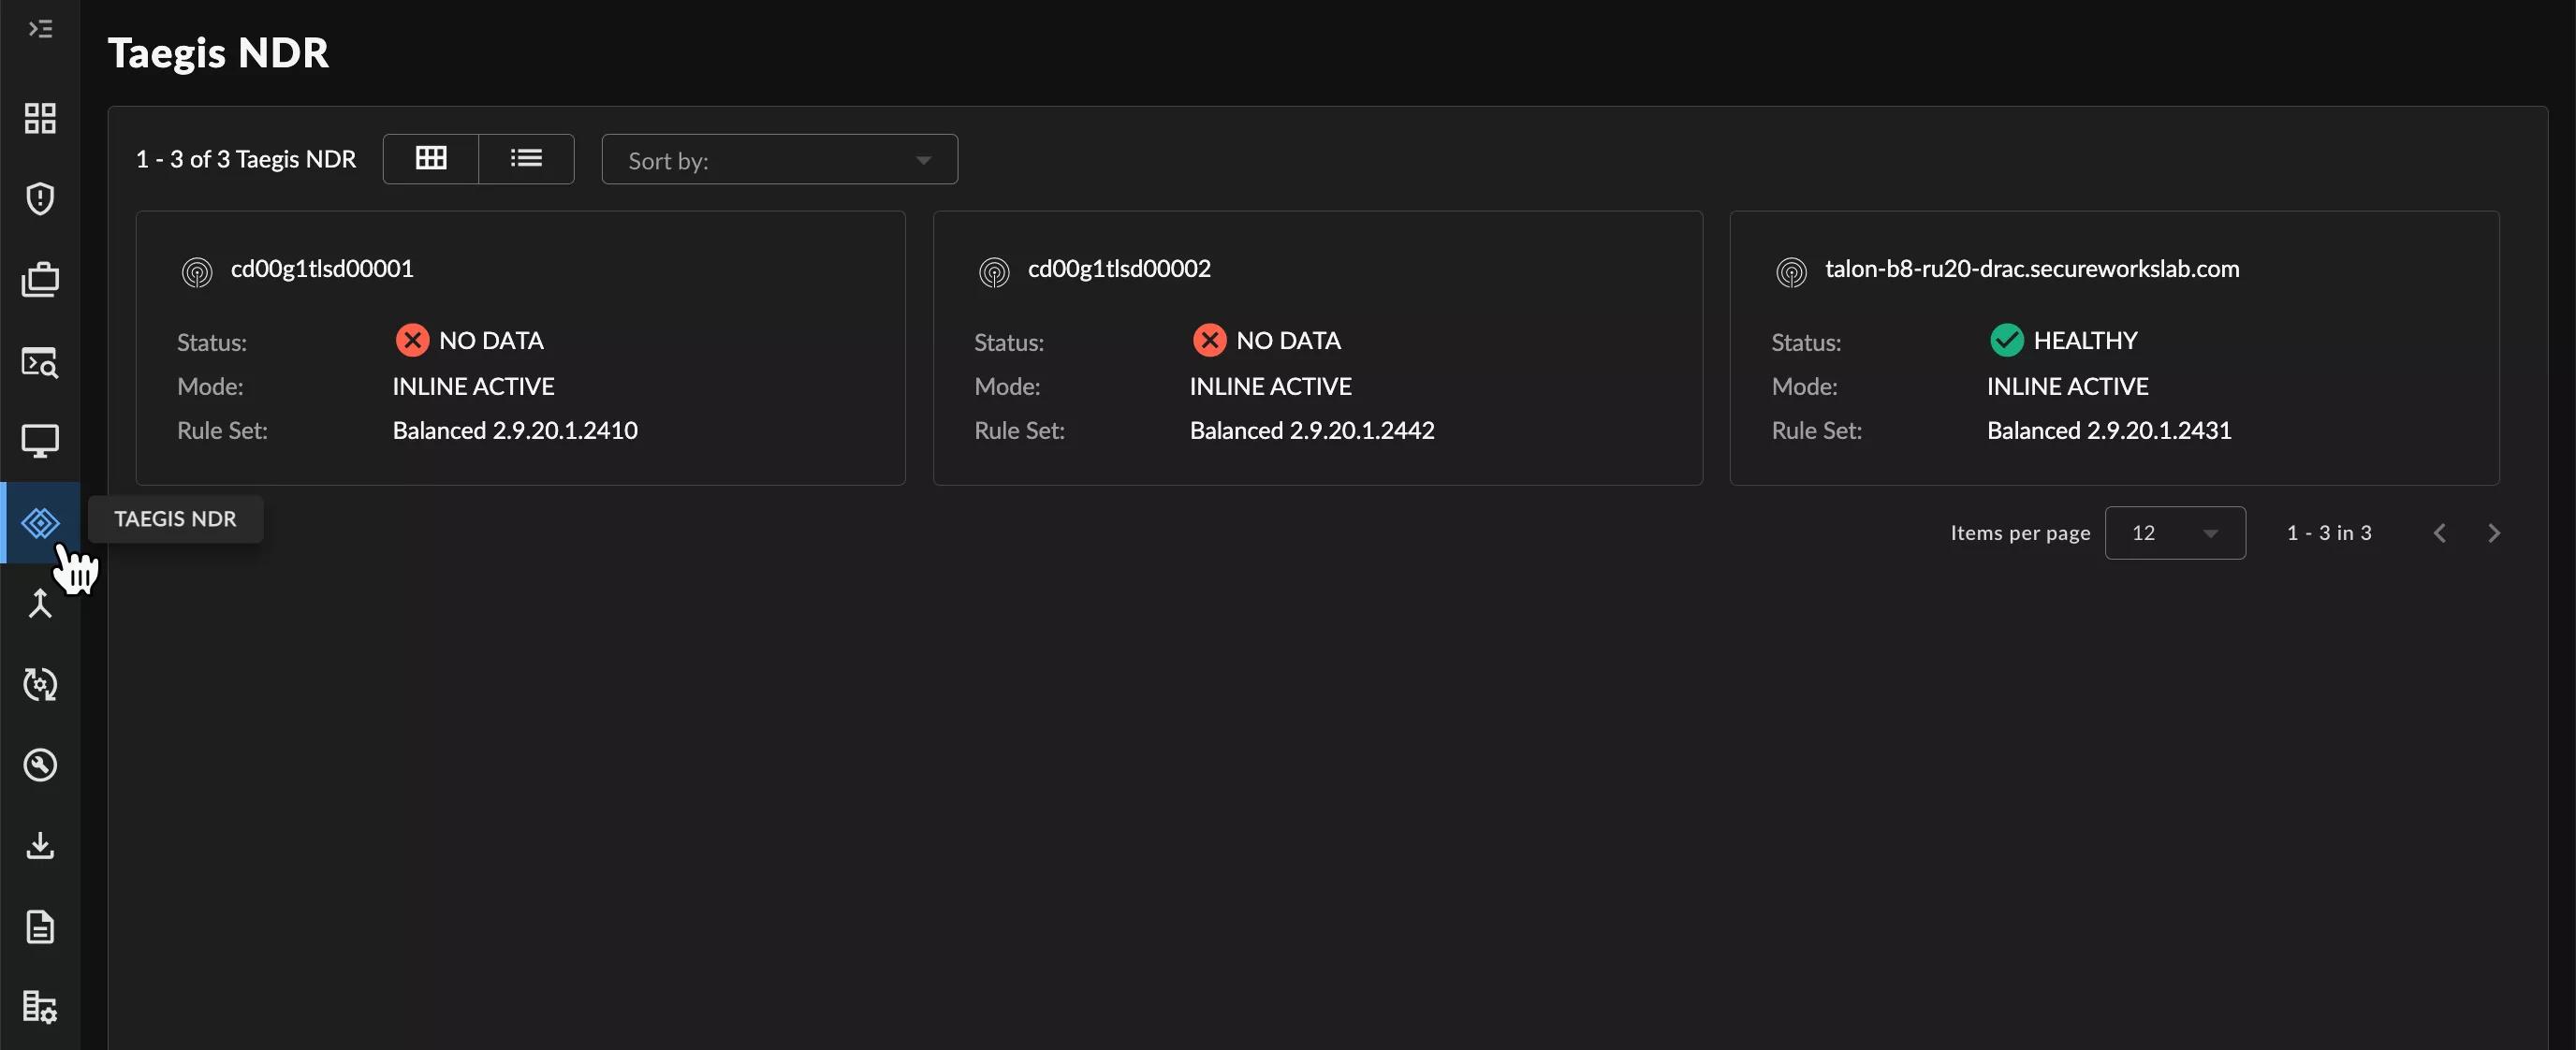Select the Taegis NDR sidebar icon

pyautogui.click(x=40, y=523)
